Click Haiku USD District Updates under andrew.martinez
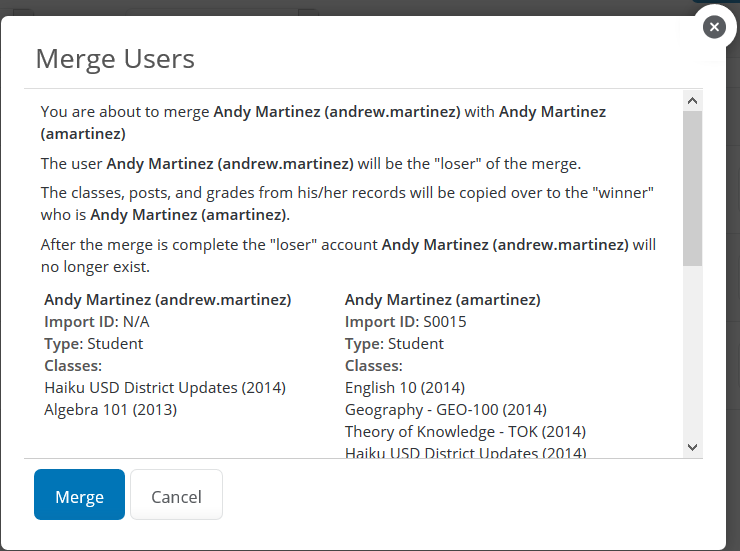The width and height of the screenshot is (740, 551). click(x=165, y=387)
